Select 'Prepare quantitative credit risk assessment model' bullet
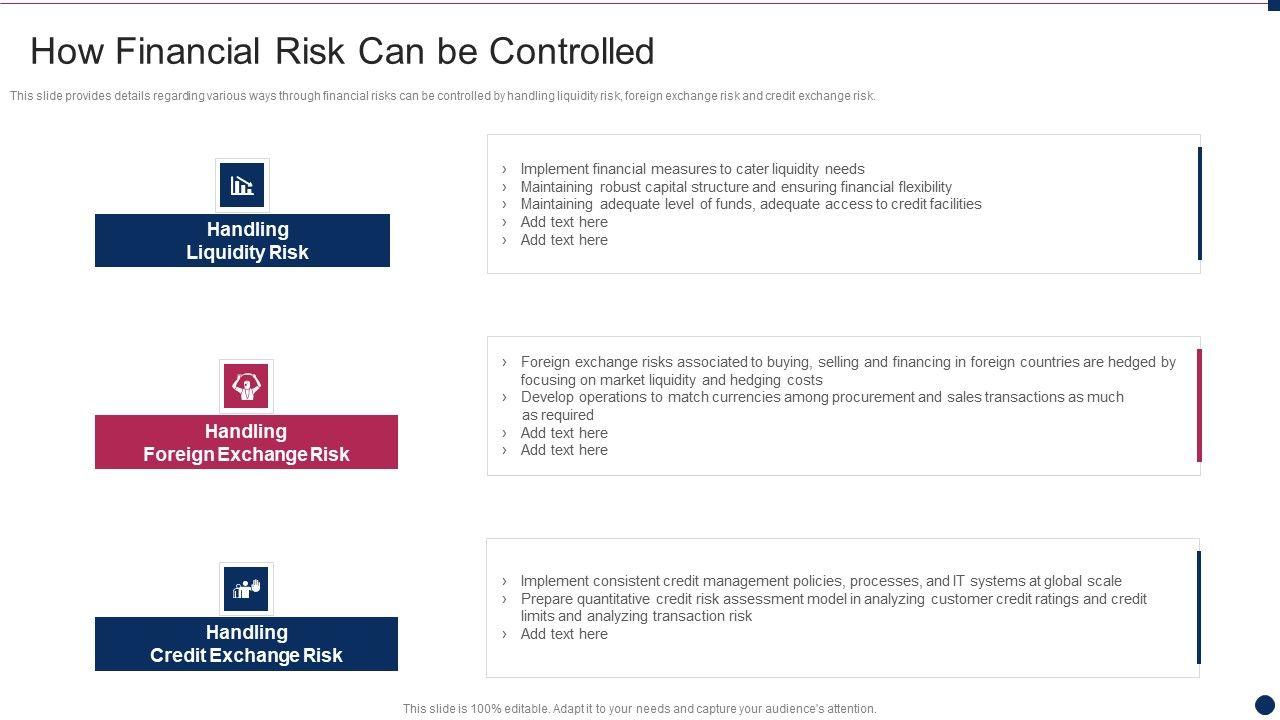This screenshot has height=720, width=1280. click(x=833, y=599)
